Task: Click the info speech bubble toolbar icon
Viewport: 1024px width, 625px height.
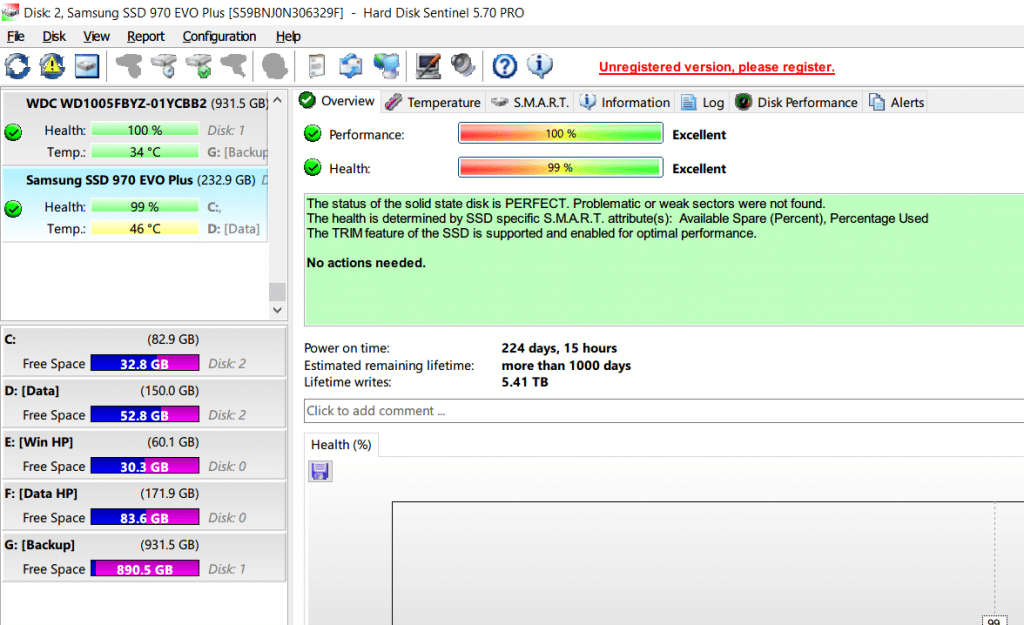Action: 540,66
